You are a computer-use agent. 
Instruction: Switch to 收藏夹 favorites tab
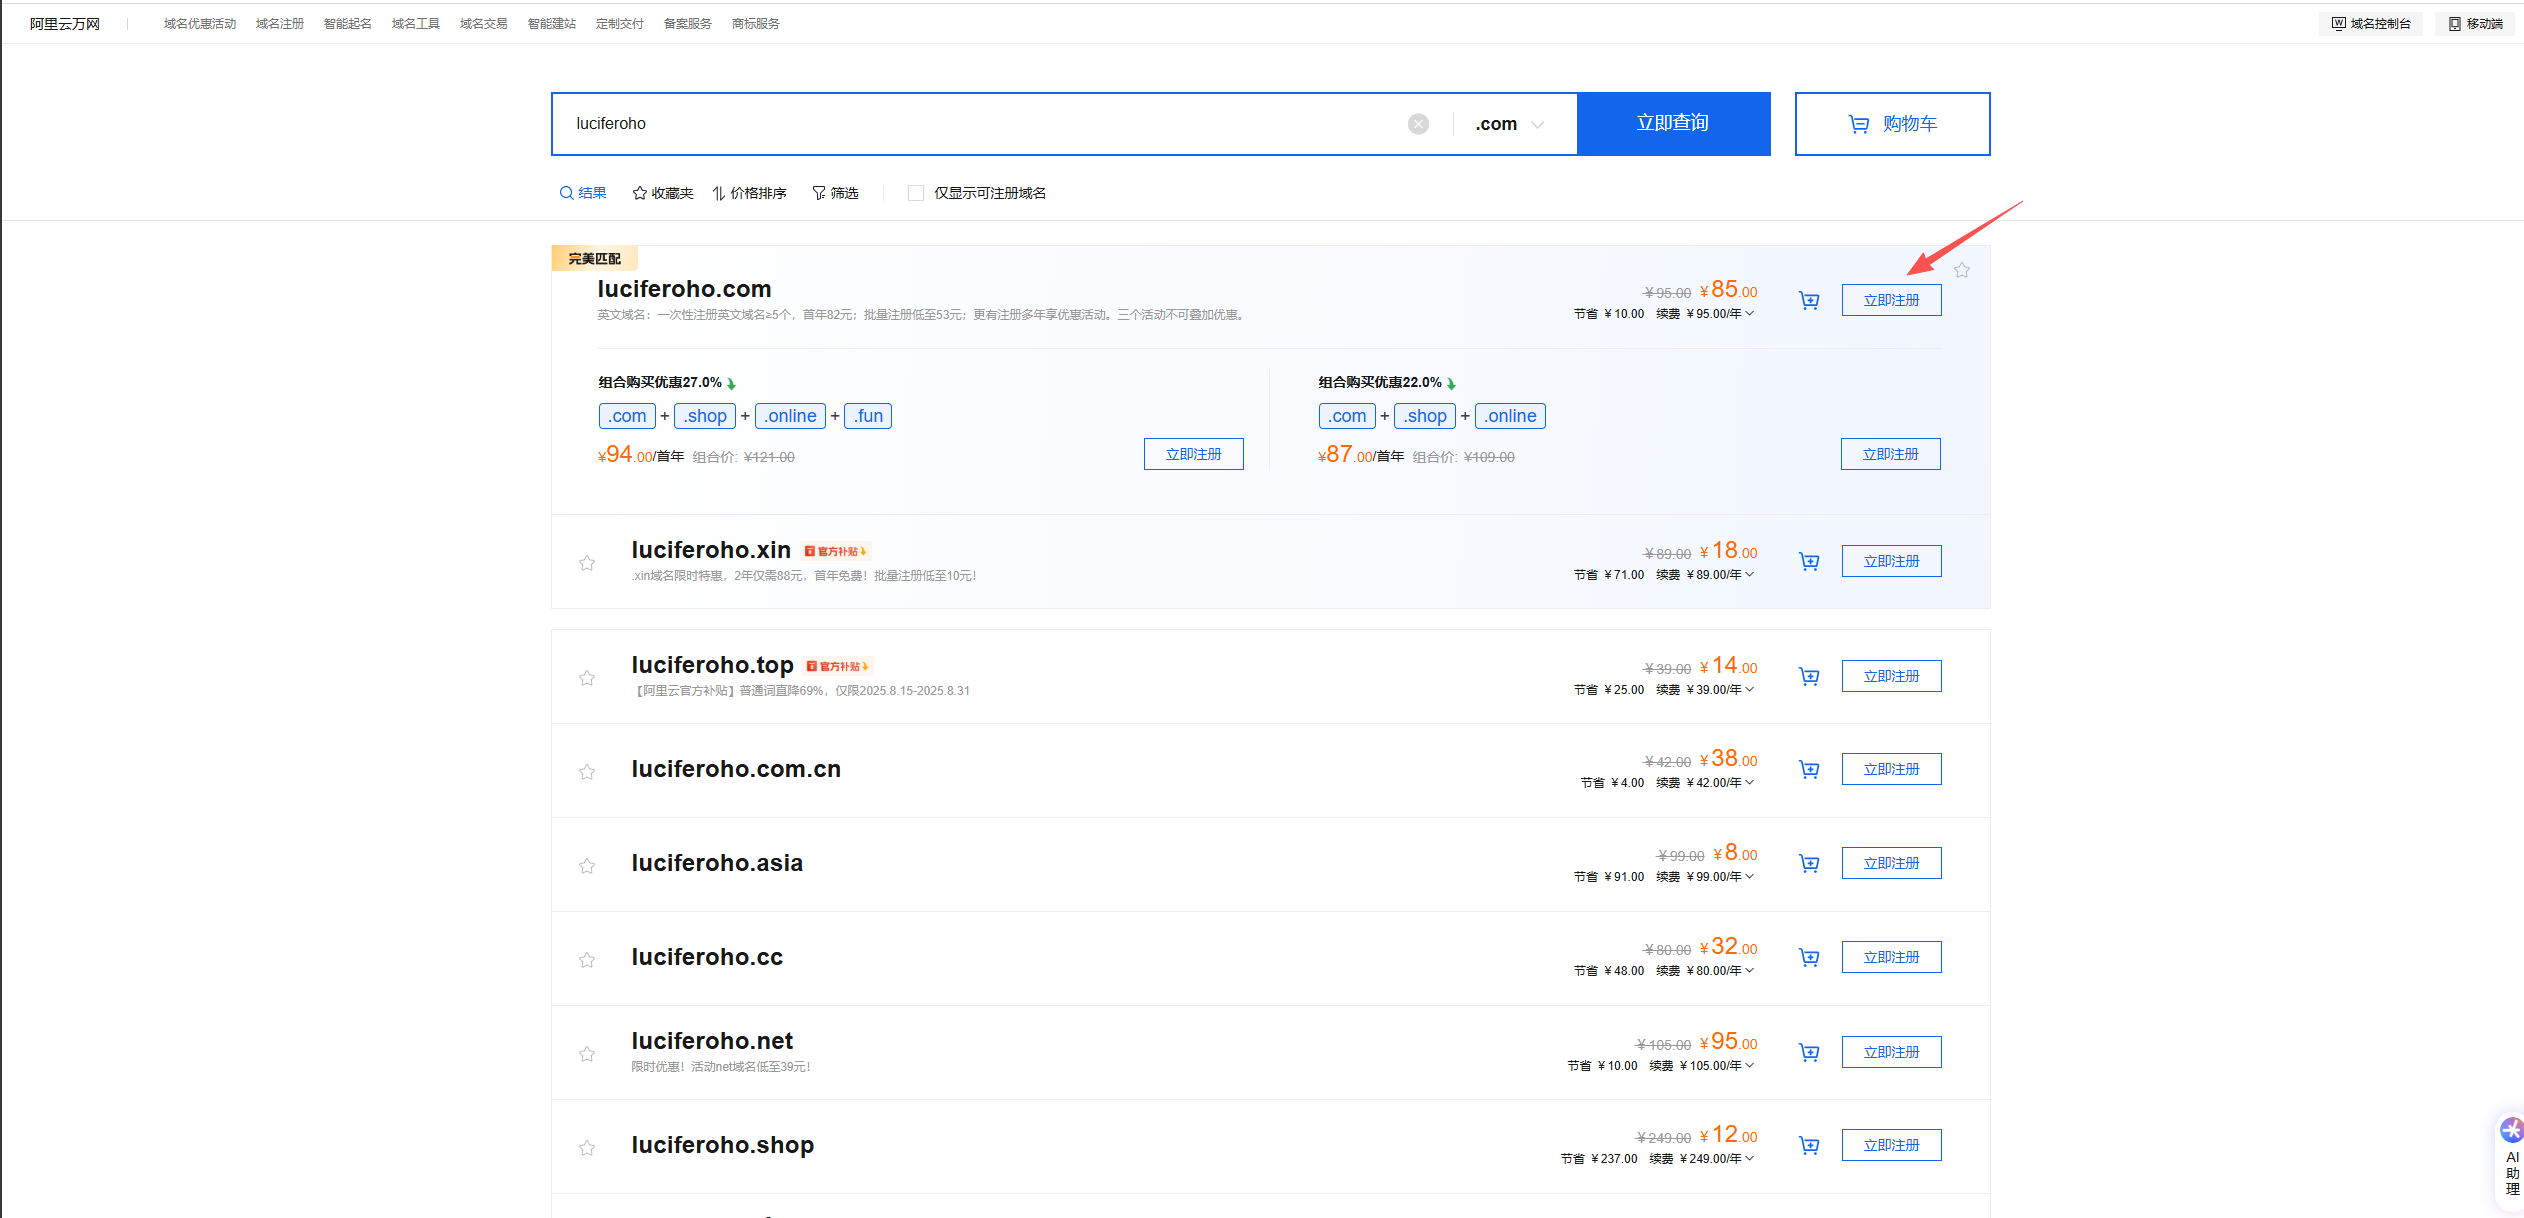click(x=663, y=193)
